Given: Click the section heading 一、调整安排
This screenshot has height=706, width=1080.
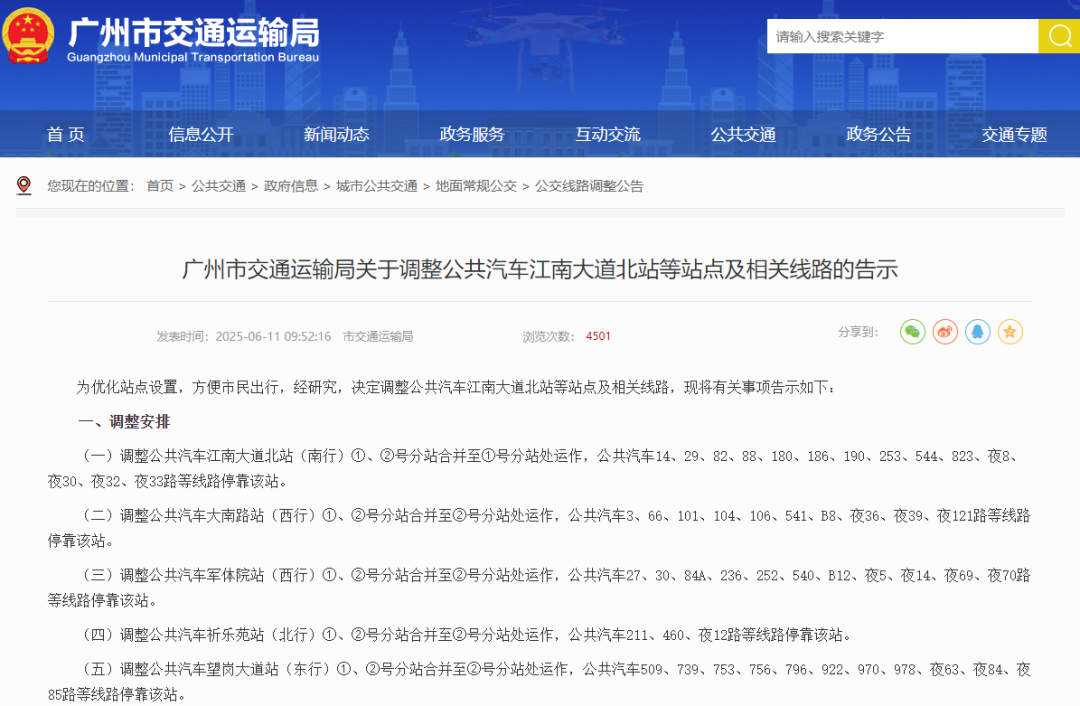Looking at the screenshot, I should [x=124, y=422].
